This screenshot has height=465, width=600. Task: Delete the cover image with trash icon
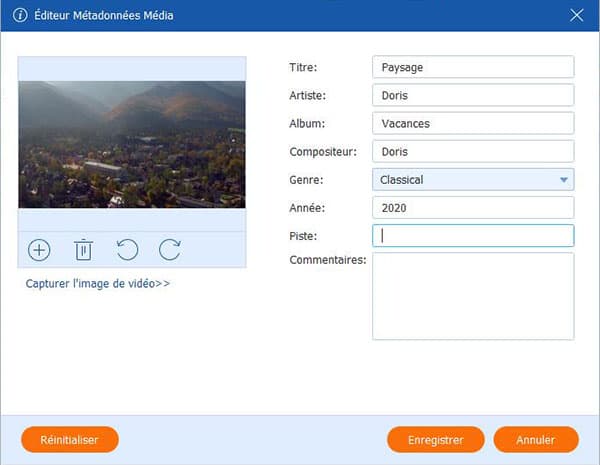pyautogui.click(x=83, y=250)
